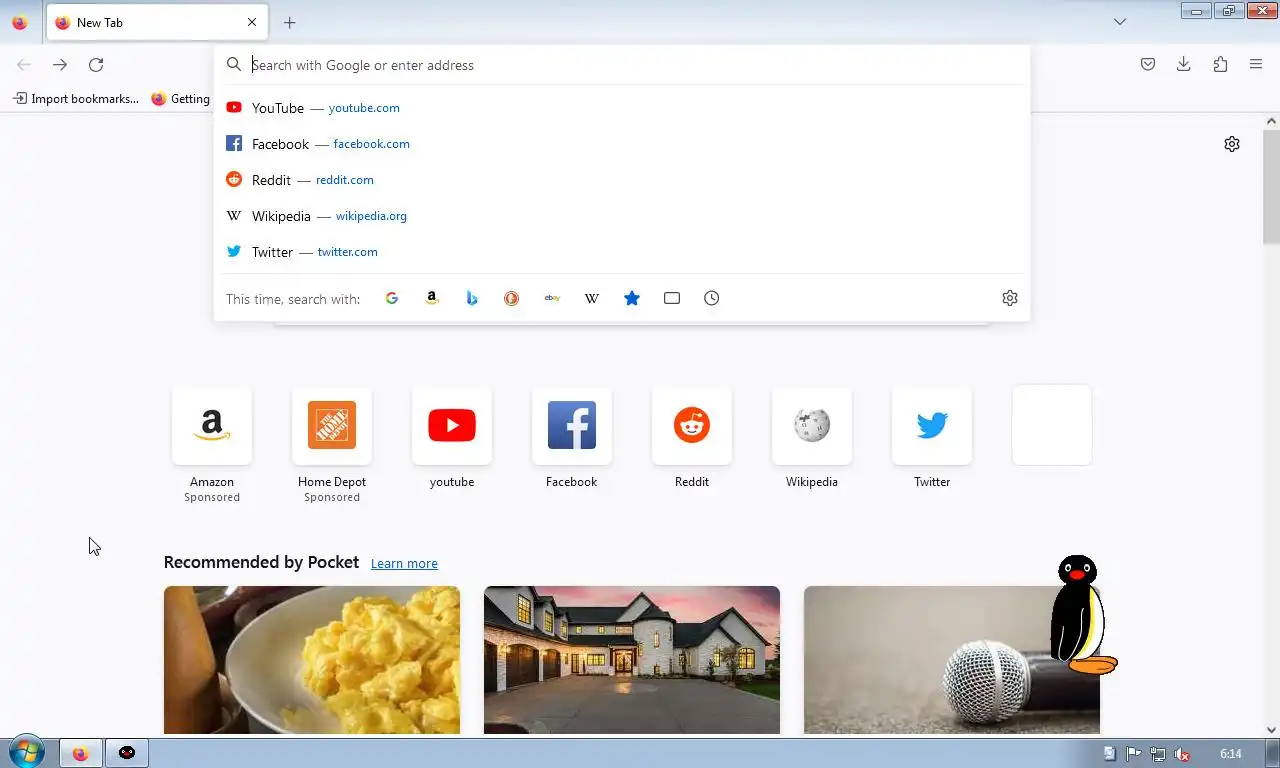
Task: Open a new tab with plus button
Action: pyautogui.click(x=290, y=22)
